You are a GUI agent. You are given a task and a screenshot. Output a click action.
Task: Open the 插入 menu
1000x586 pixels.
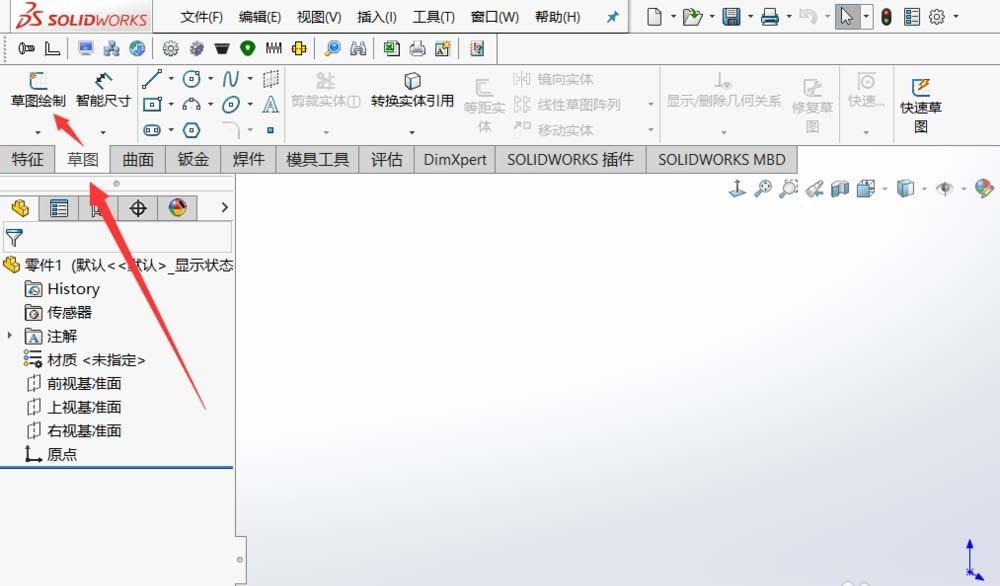(376, 15)
